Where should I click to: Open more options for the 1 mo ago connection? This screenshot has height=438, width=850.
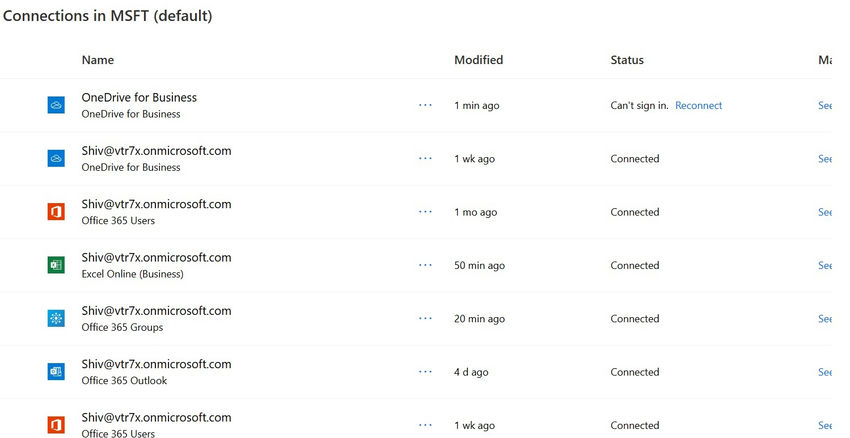pyautogui.click(x=426, y=212)
